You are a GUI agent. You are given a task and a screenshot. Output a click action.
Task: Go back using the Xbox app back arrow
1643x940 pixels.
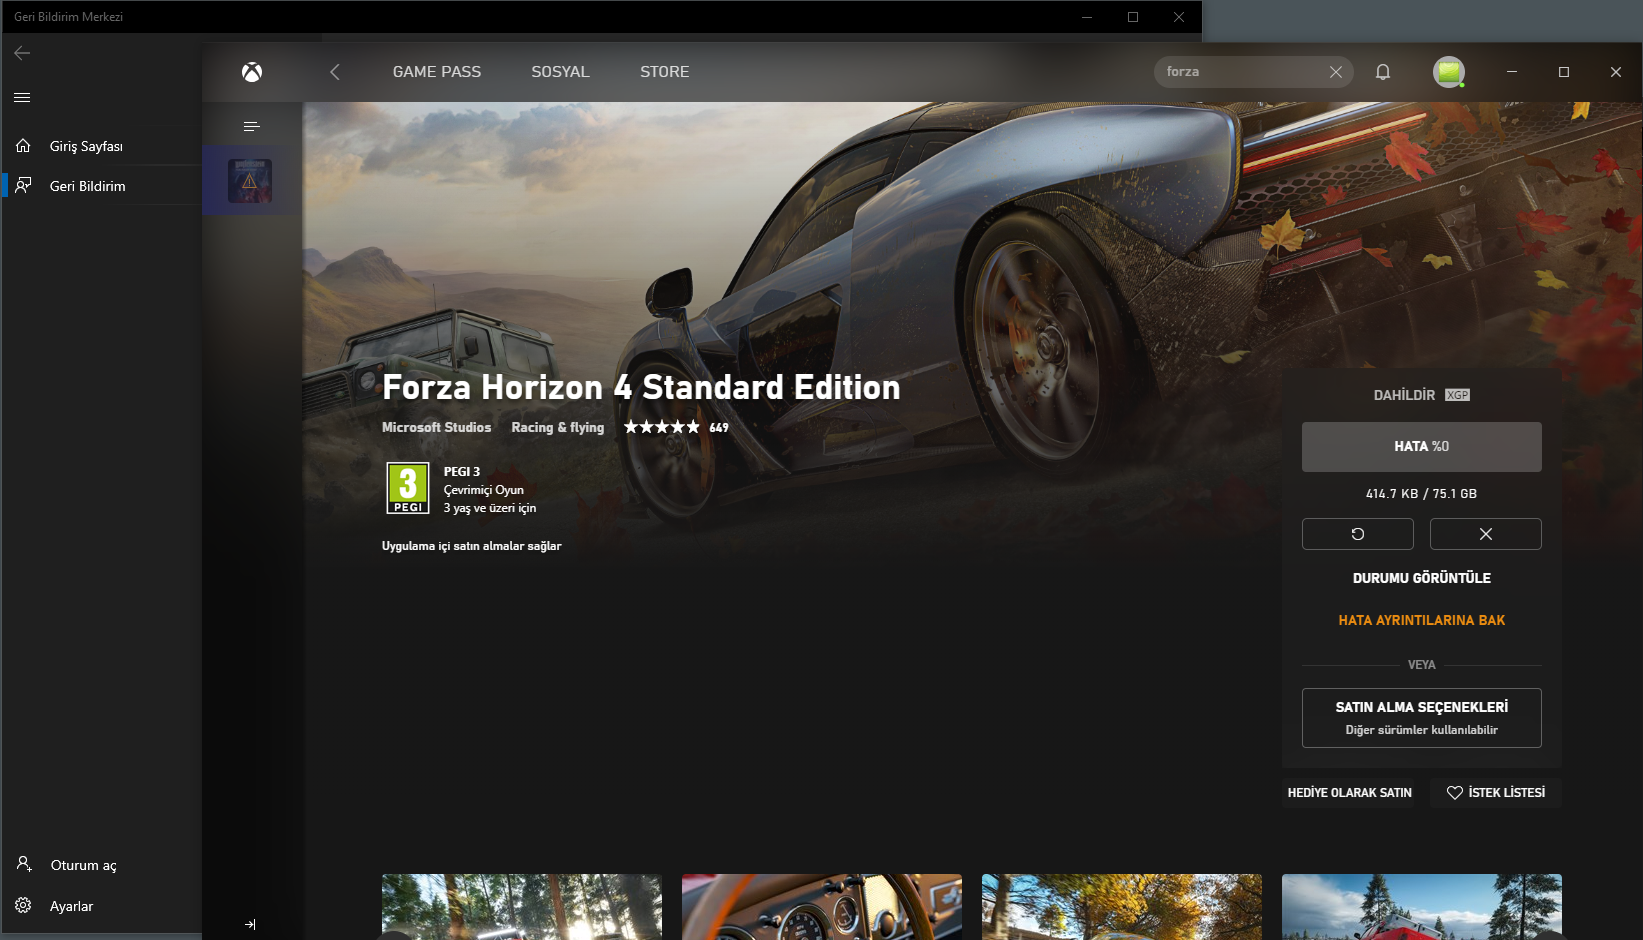pyautogui.click(x=335, y=72)
